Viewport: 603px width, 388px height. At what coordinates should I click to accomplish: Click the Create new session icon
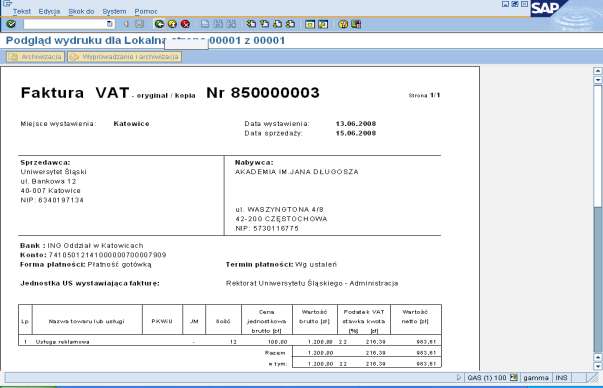point(310,24)
